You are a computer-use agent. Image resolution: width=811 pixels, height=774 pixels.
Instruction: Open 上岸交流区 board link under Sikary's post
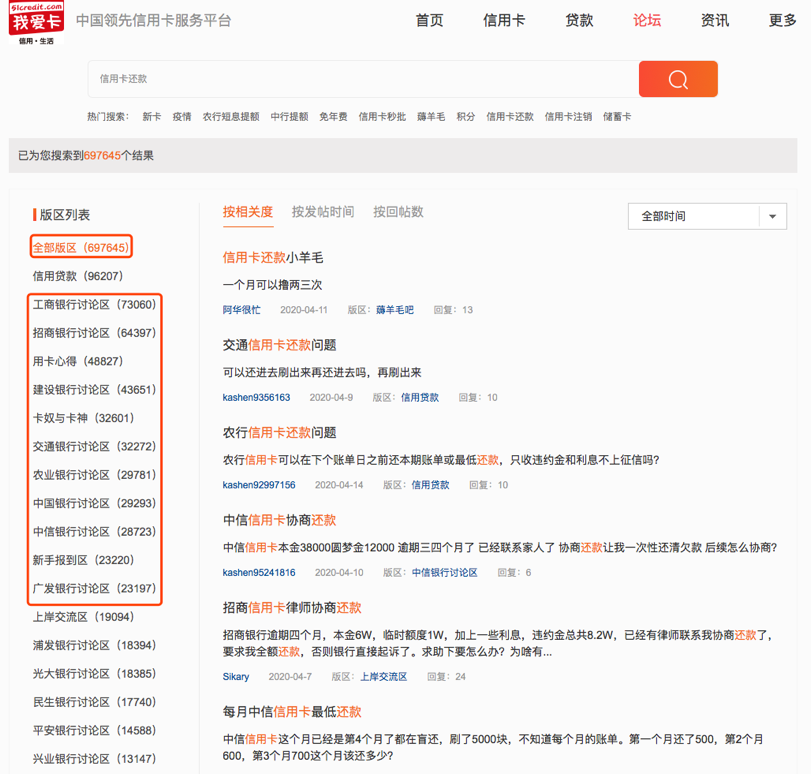384,677
